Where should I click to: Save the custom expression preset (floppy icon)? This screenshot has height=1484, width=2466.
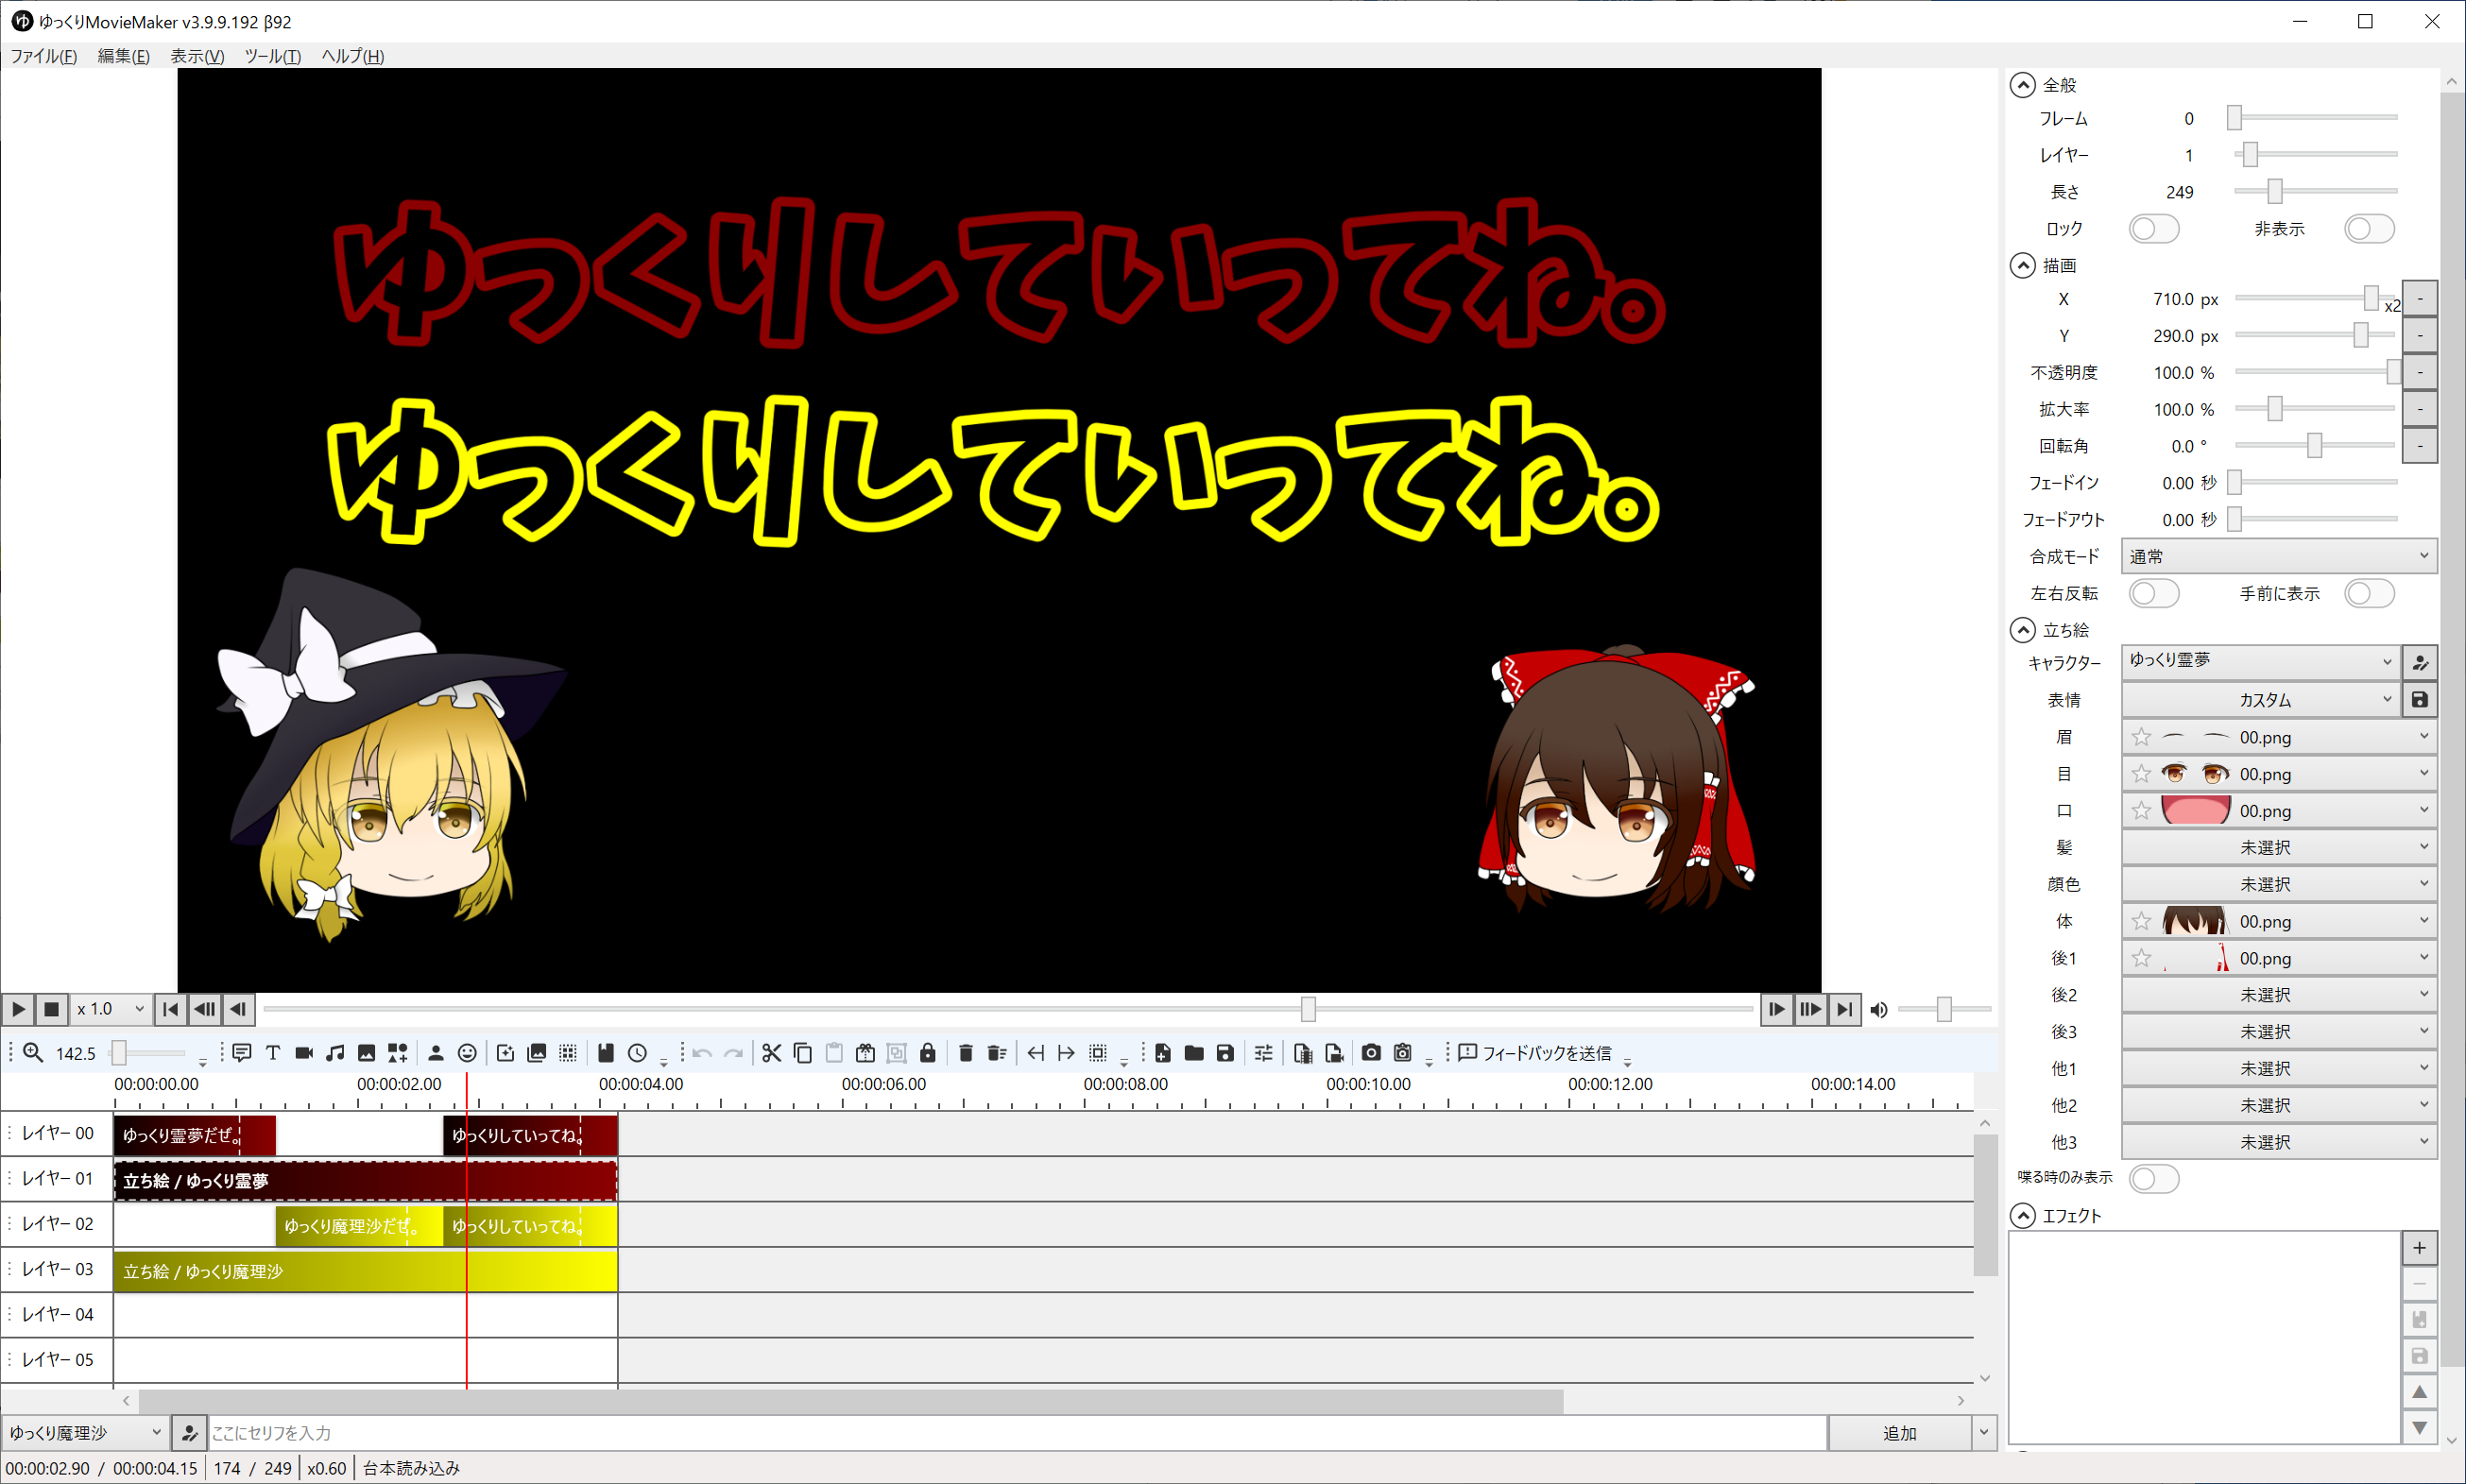pyautogui.click(x=2420, y=699)
